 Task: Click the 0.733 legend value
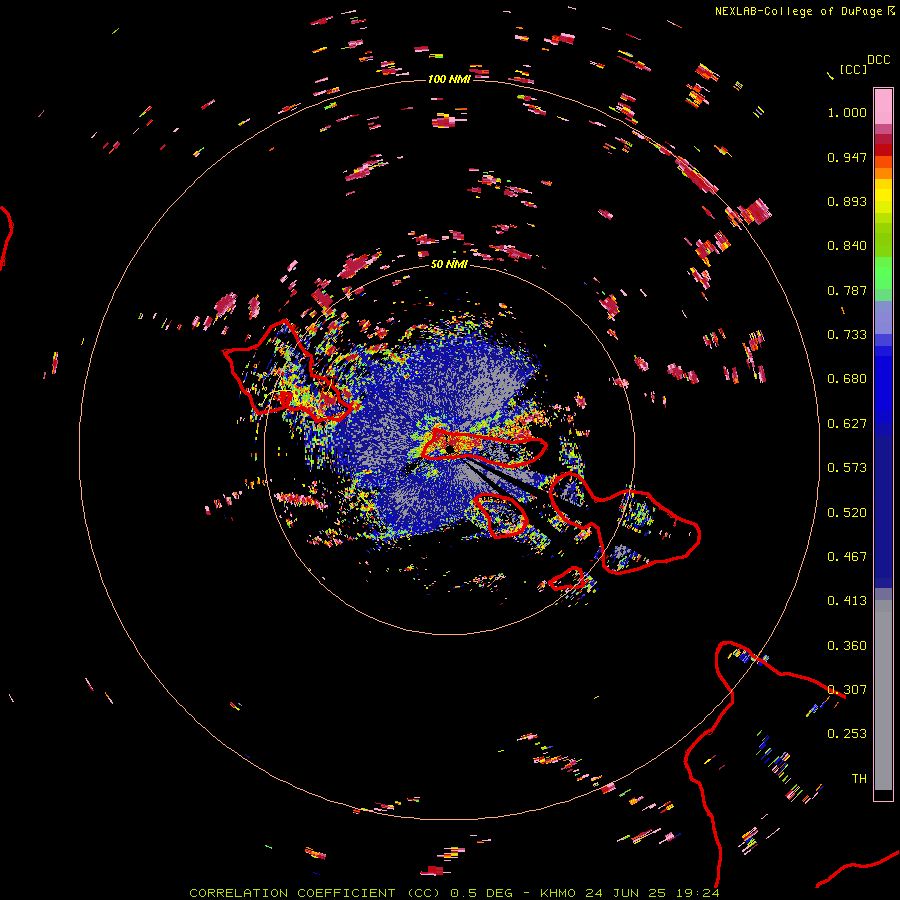coord(847,335)
